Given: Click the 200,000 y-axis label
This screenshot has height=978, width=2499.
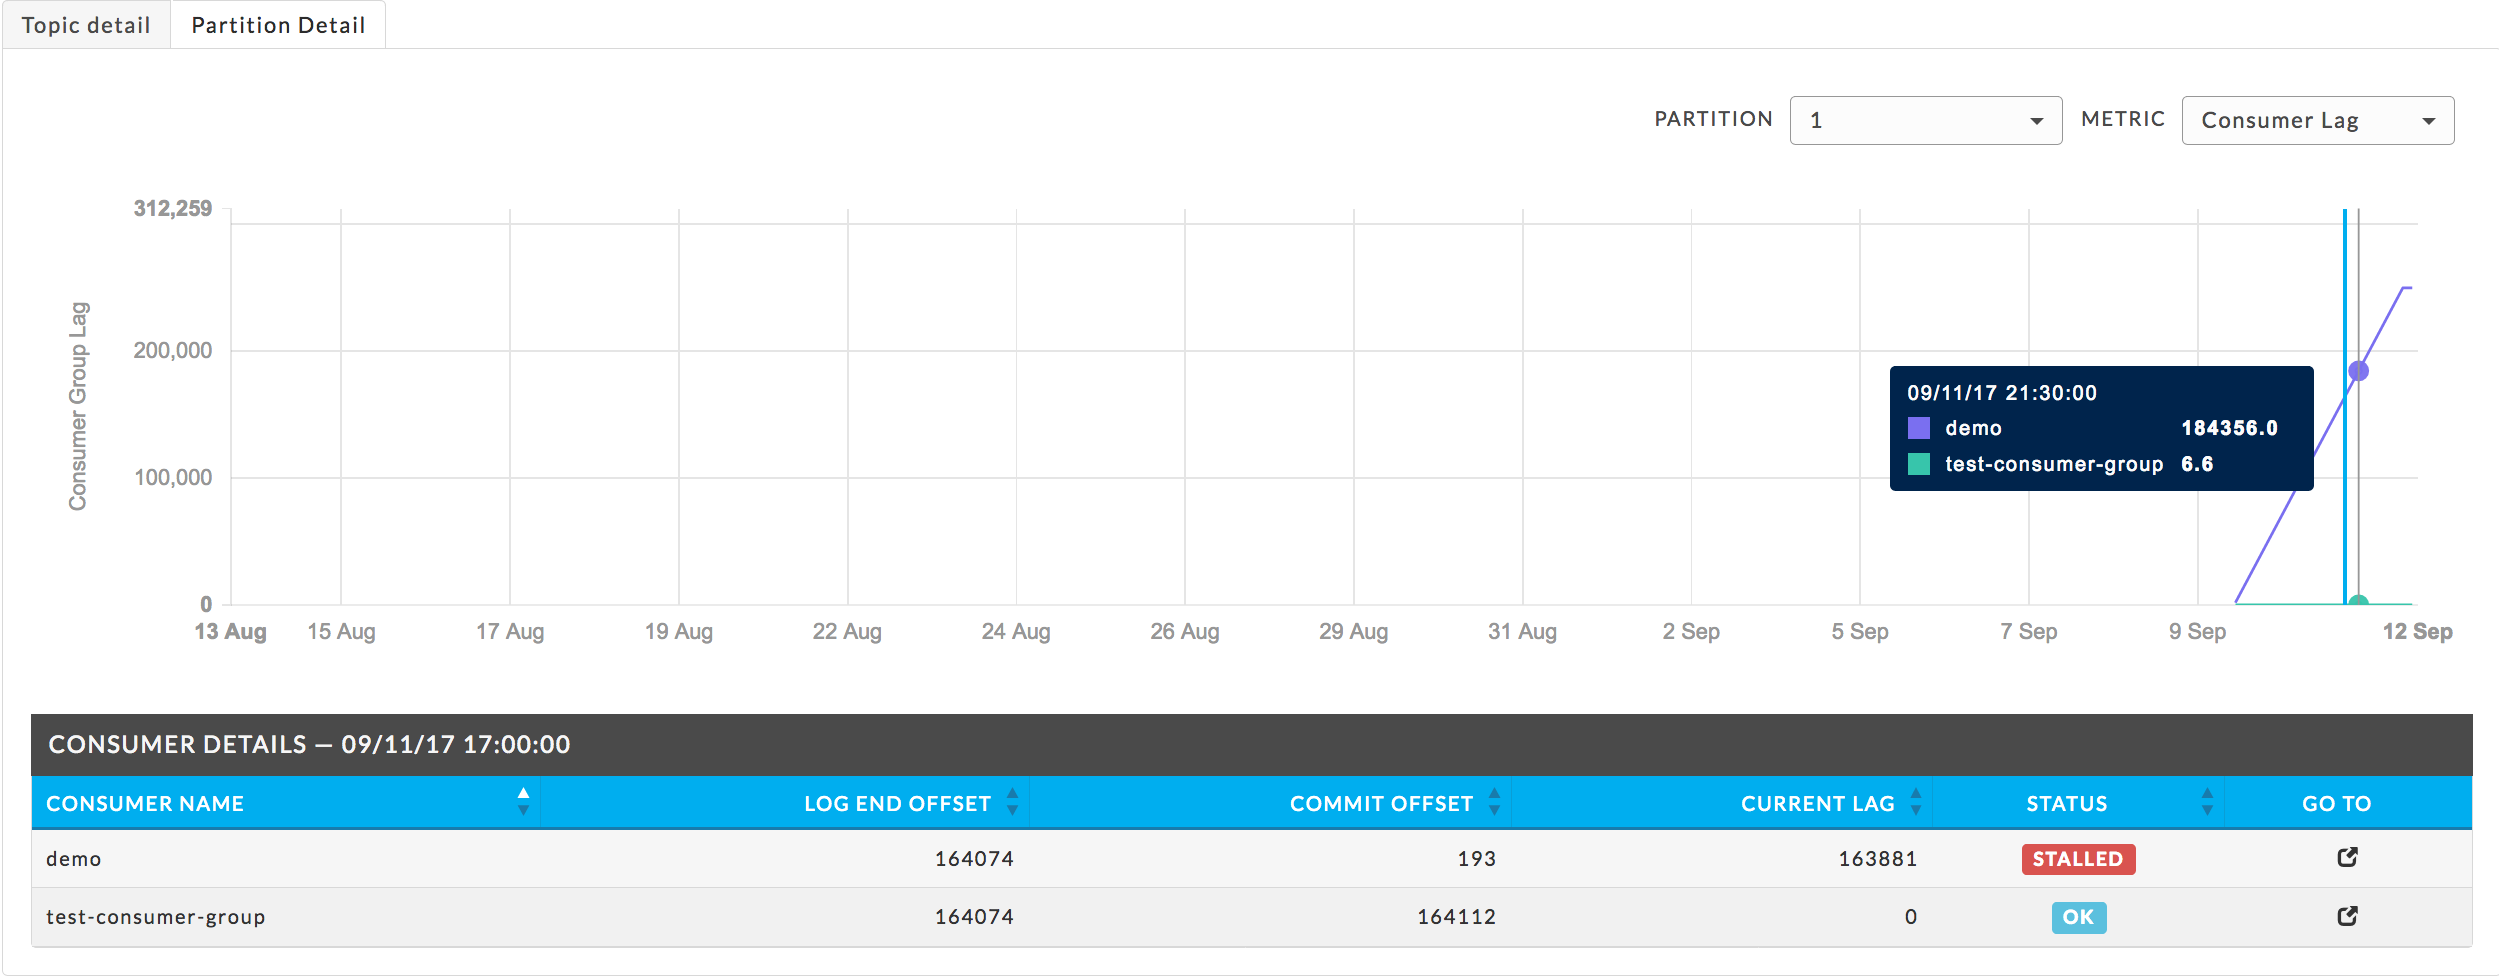Looking at the screenshot, I should tap(172, 350).
